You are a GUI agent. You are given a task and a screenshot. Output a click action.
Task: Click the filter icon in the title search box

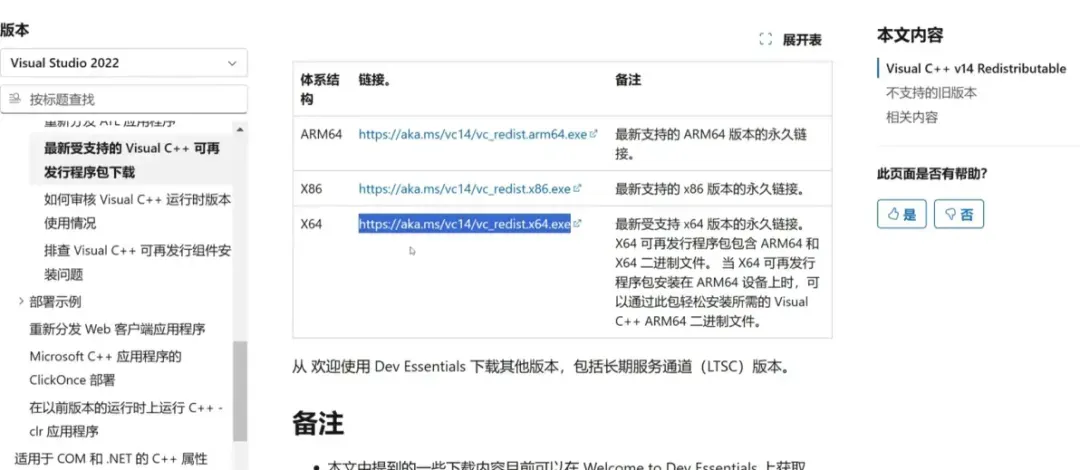pyautogui.click(x=14, y=99)
